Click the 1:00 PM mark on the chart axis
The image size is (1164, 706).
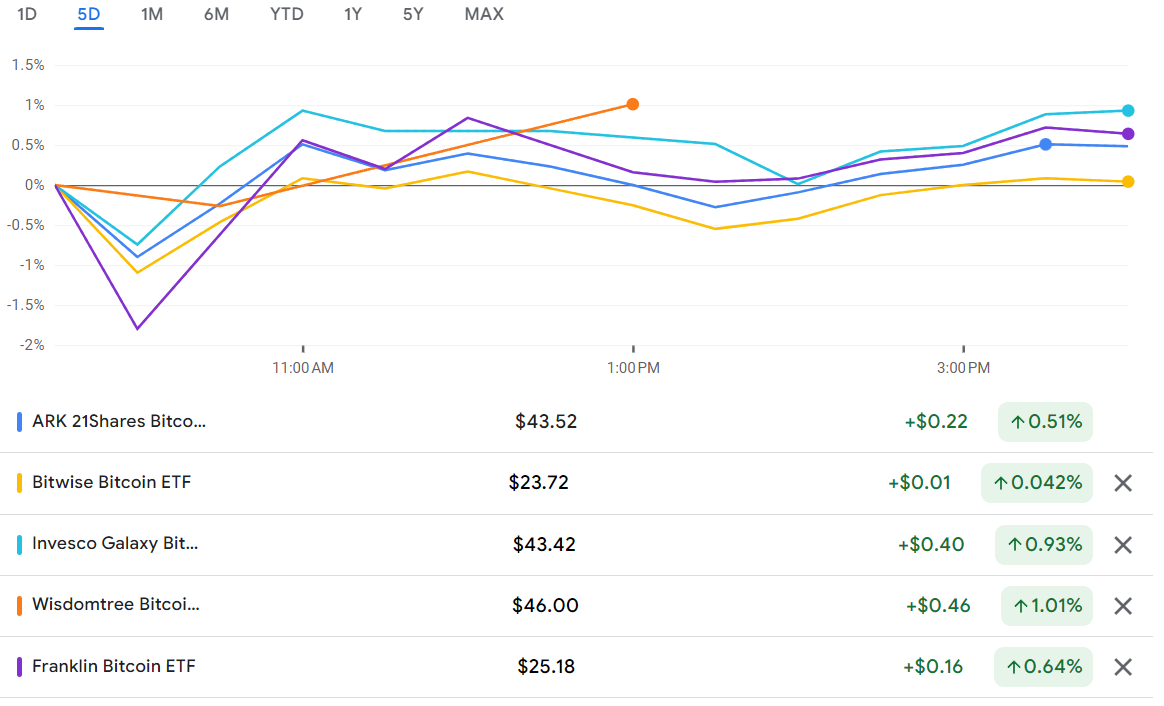635,367
